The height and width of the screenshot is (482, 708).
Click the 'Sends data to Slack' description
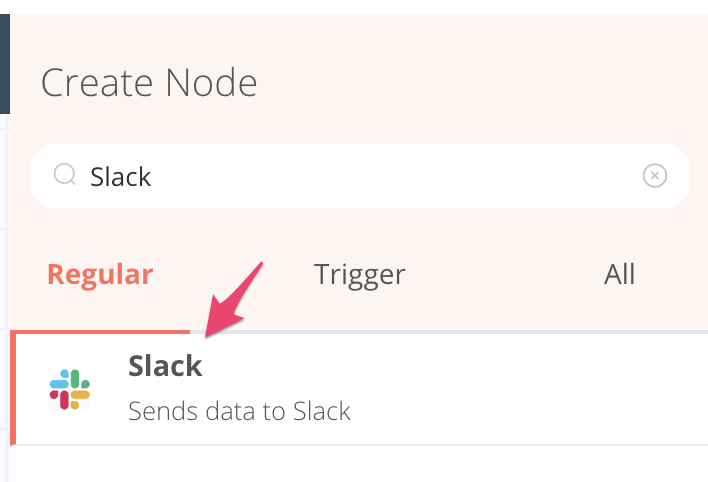click(x=239, y=411)
